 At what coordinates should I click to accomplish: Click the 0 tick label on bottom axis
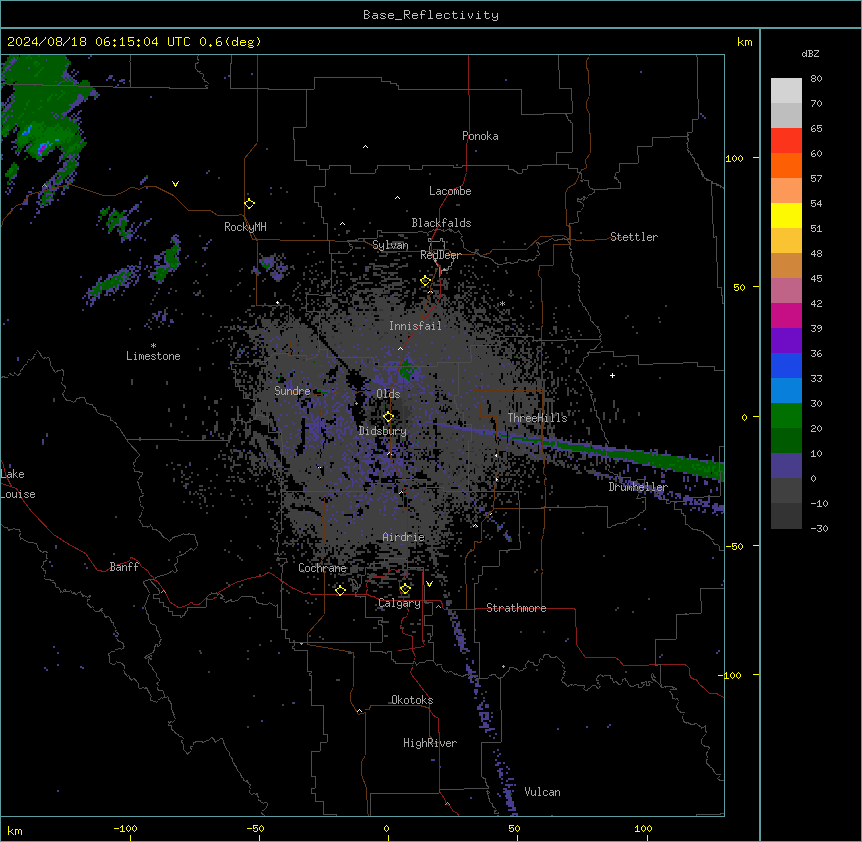[x=386, y=828]
